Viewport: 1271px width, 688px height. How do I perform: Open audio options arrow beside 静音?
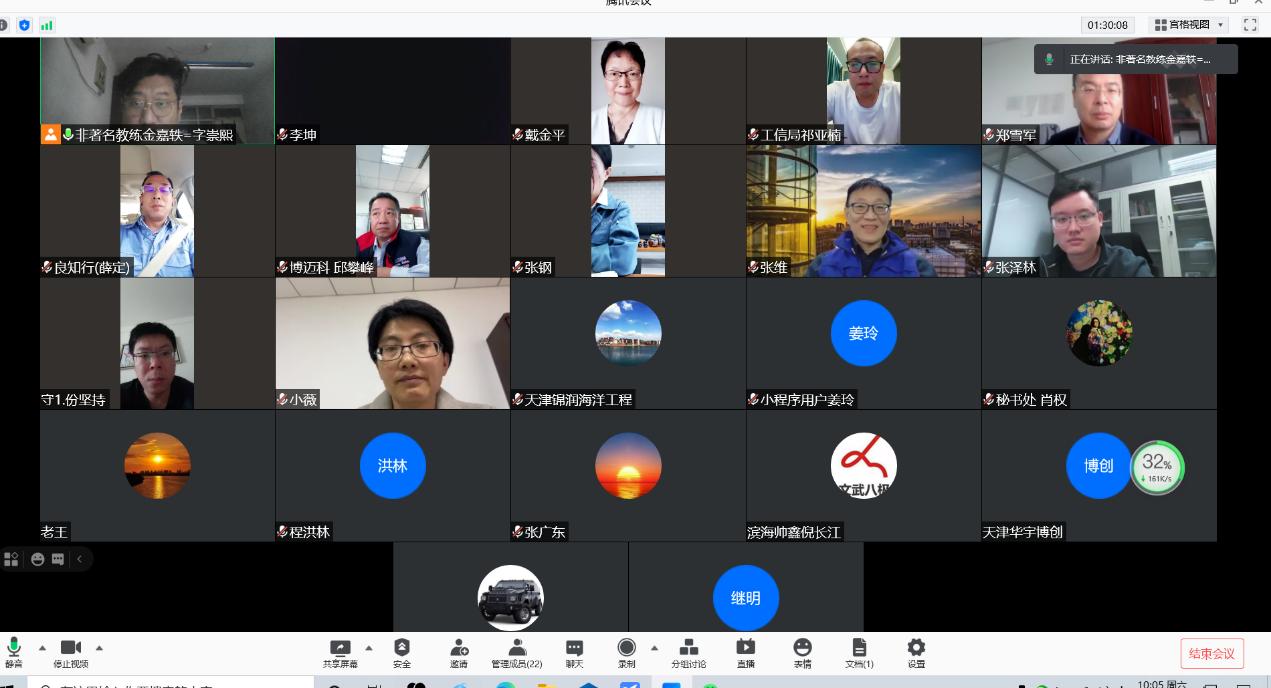coord(42,647)
